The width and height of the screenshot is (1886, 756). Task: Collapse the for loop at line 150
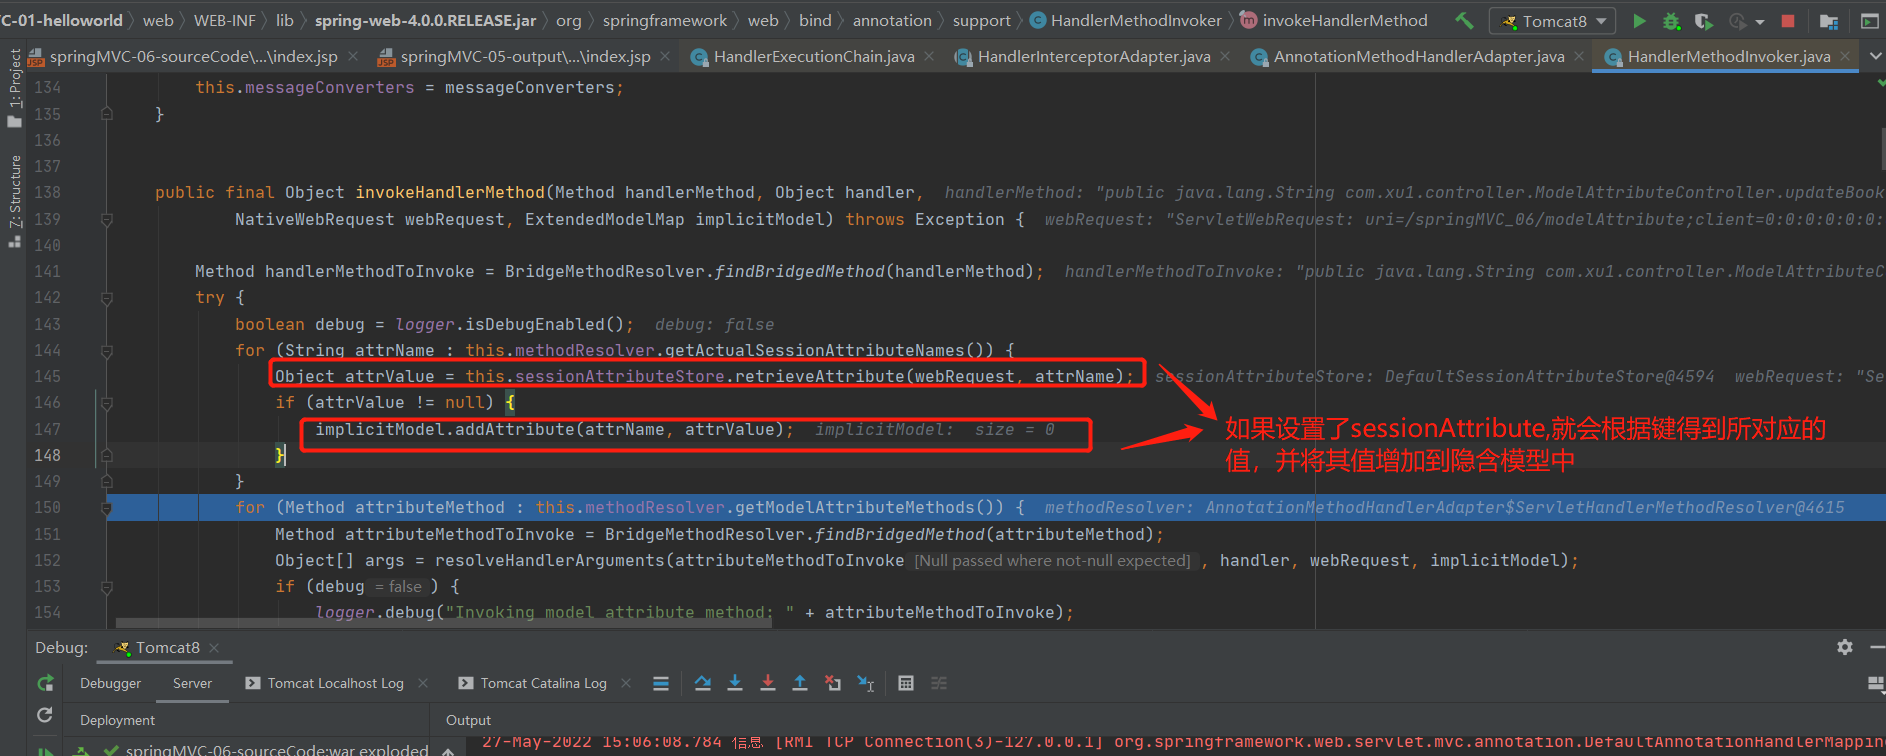coord(107,508)
